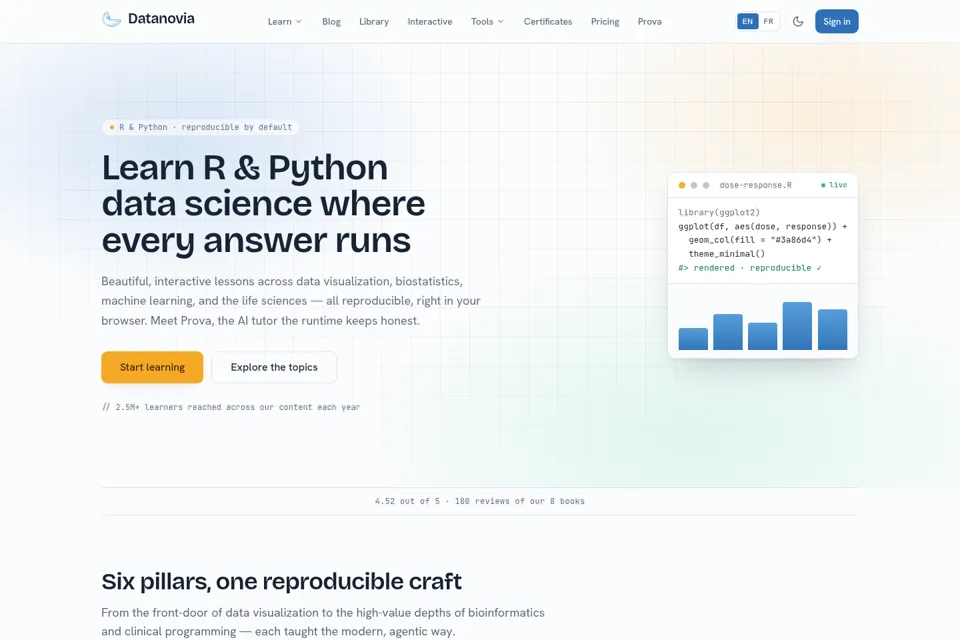
Task: Click the dose-response.R file name
Action: [756, 185]
